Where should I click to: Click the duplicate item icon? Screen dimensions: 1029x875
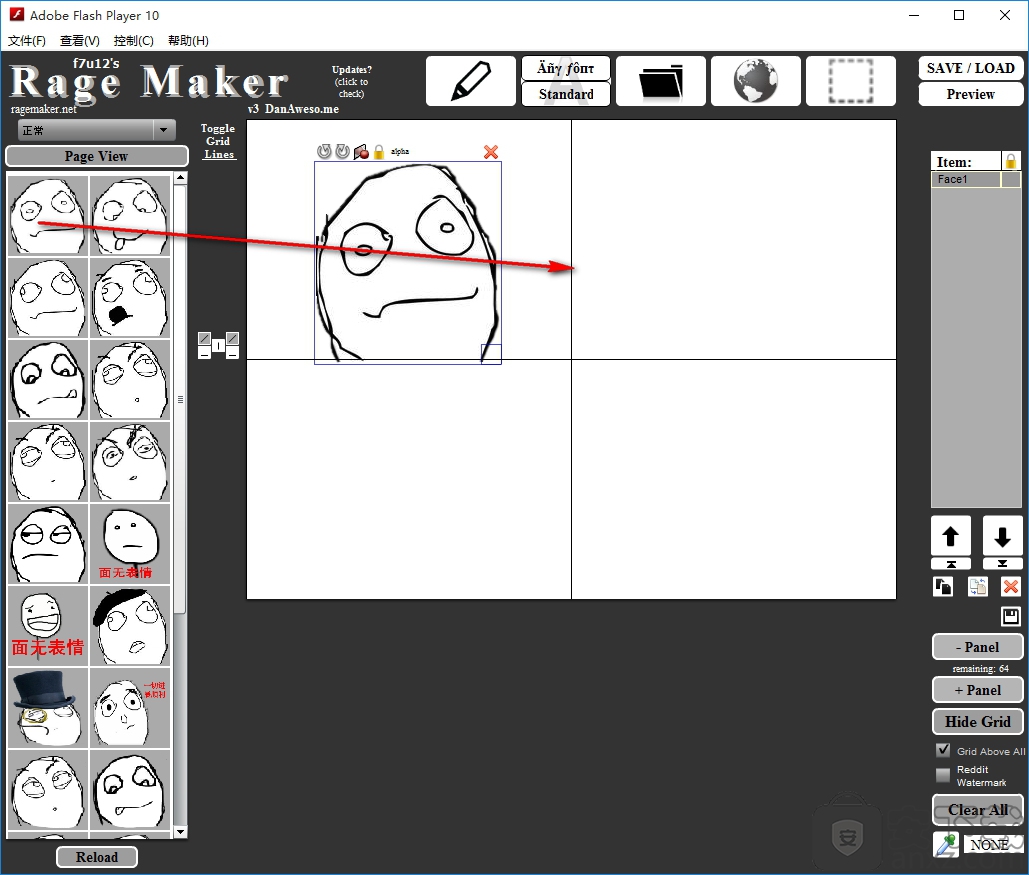[943, 586]
